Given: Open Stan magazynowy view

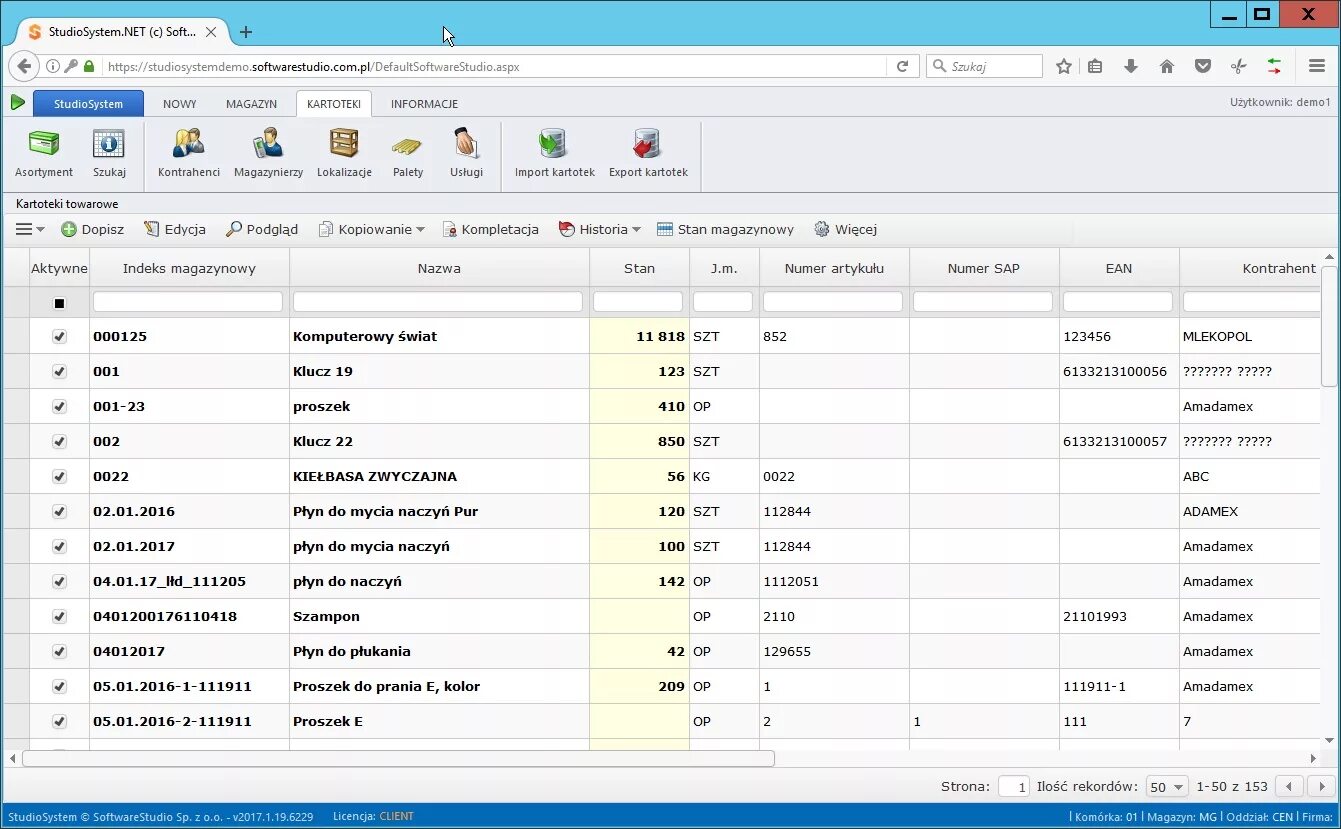Looking at the screenshot, I should (x=725, y=229).
